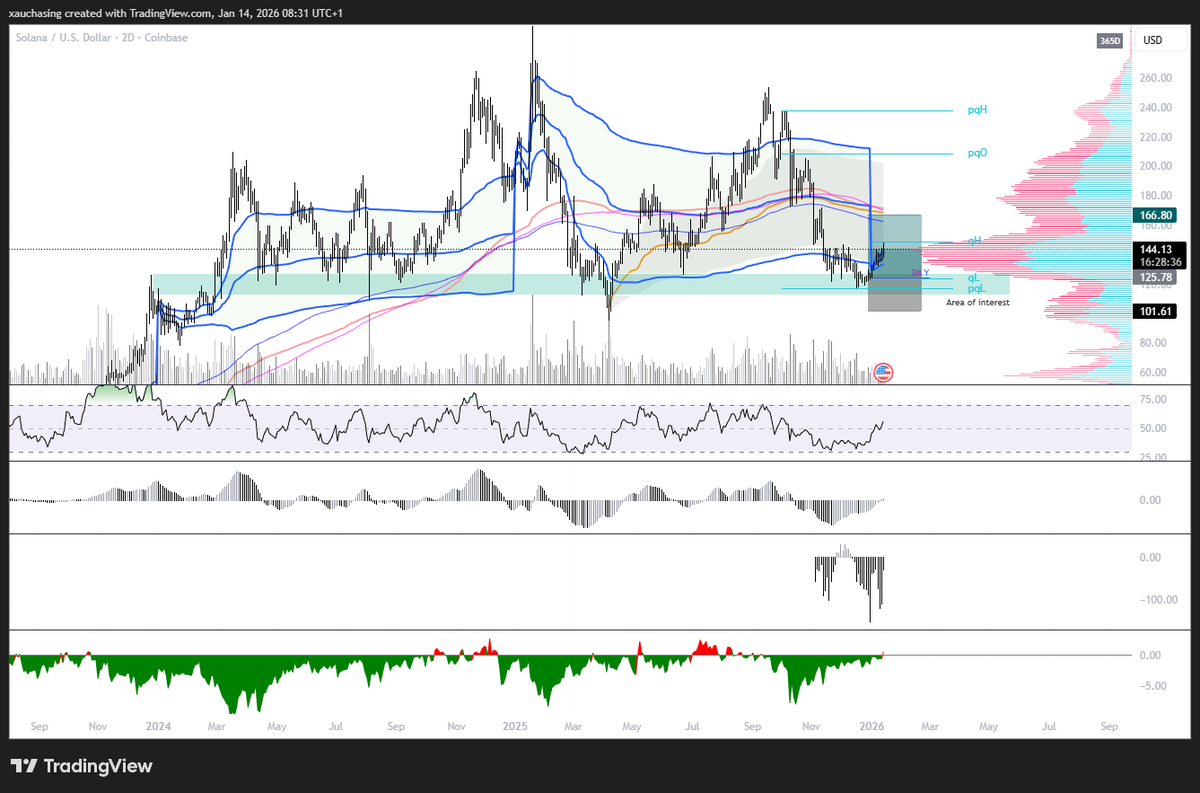Click the US flag economic event icon
1200x793 pixels.
tap(882, 372)
